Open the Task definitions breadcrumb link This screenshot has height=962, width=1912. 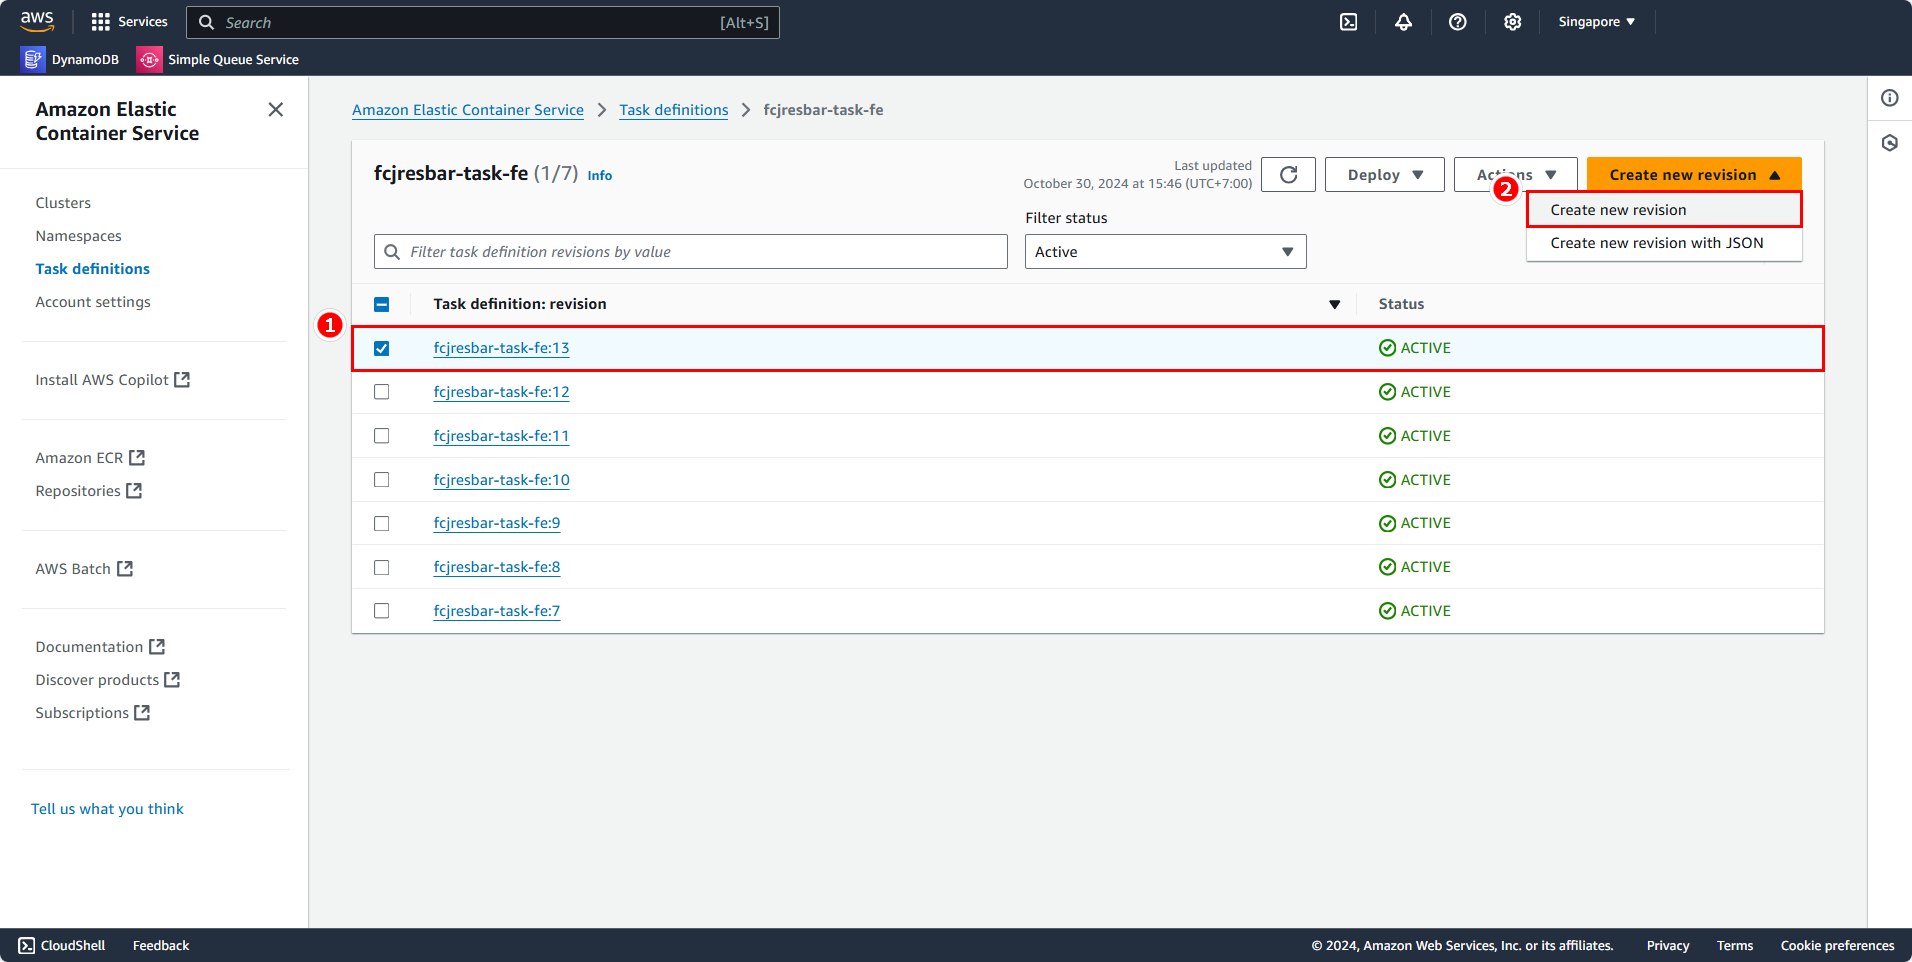[x=674, y=110]
